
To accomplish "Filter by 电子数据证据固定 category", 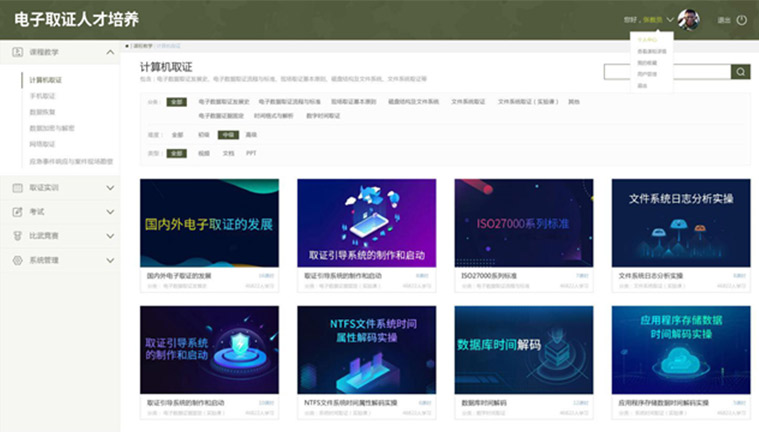I will [221, 116].
